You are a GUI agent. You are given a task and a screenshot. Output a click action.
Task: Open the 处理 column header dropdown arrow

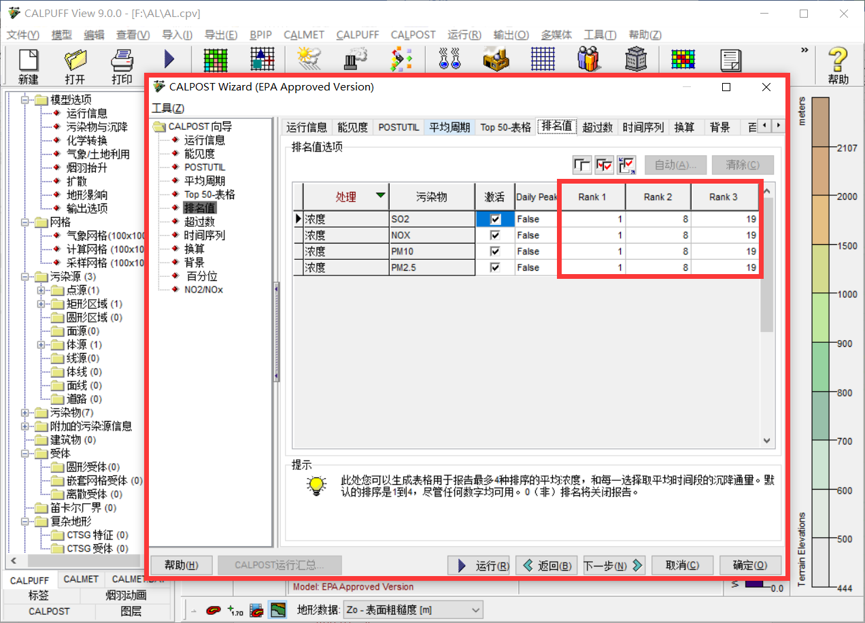tap(380, 195)
